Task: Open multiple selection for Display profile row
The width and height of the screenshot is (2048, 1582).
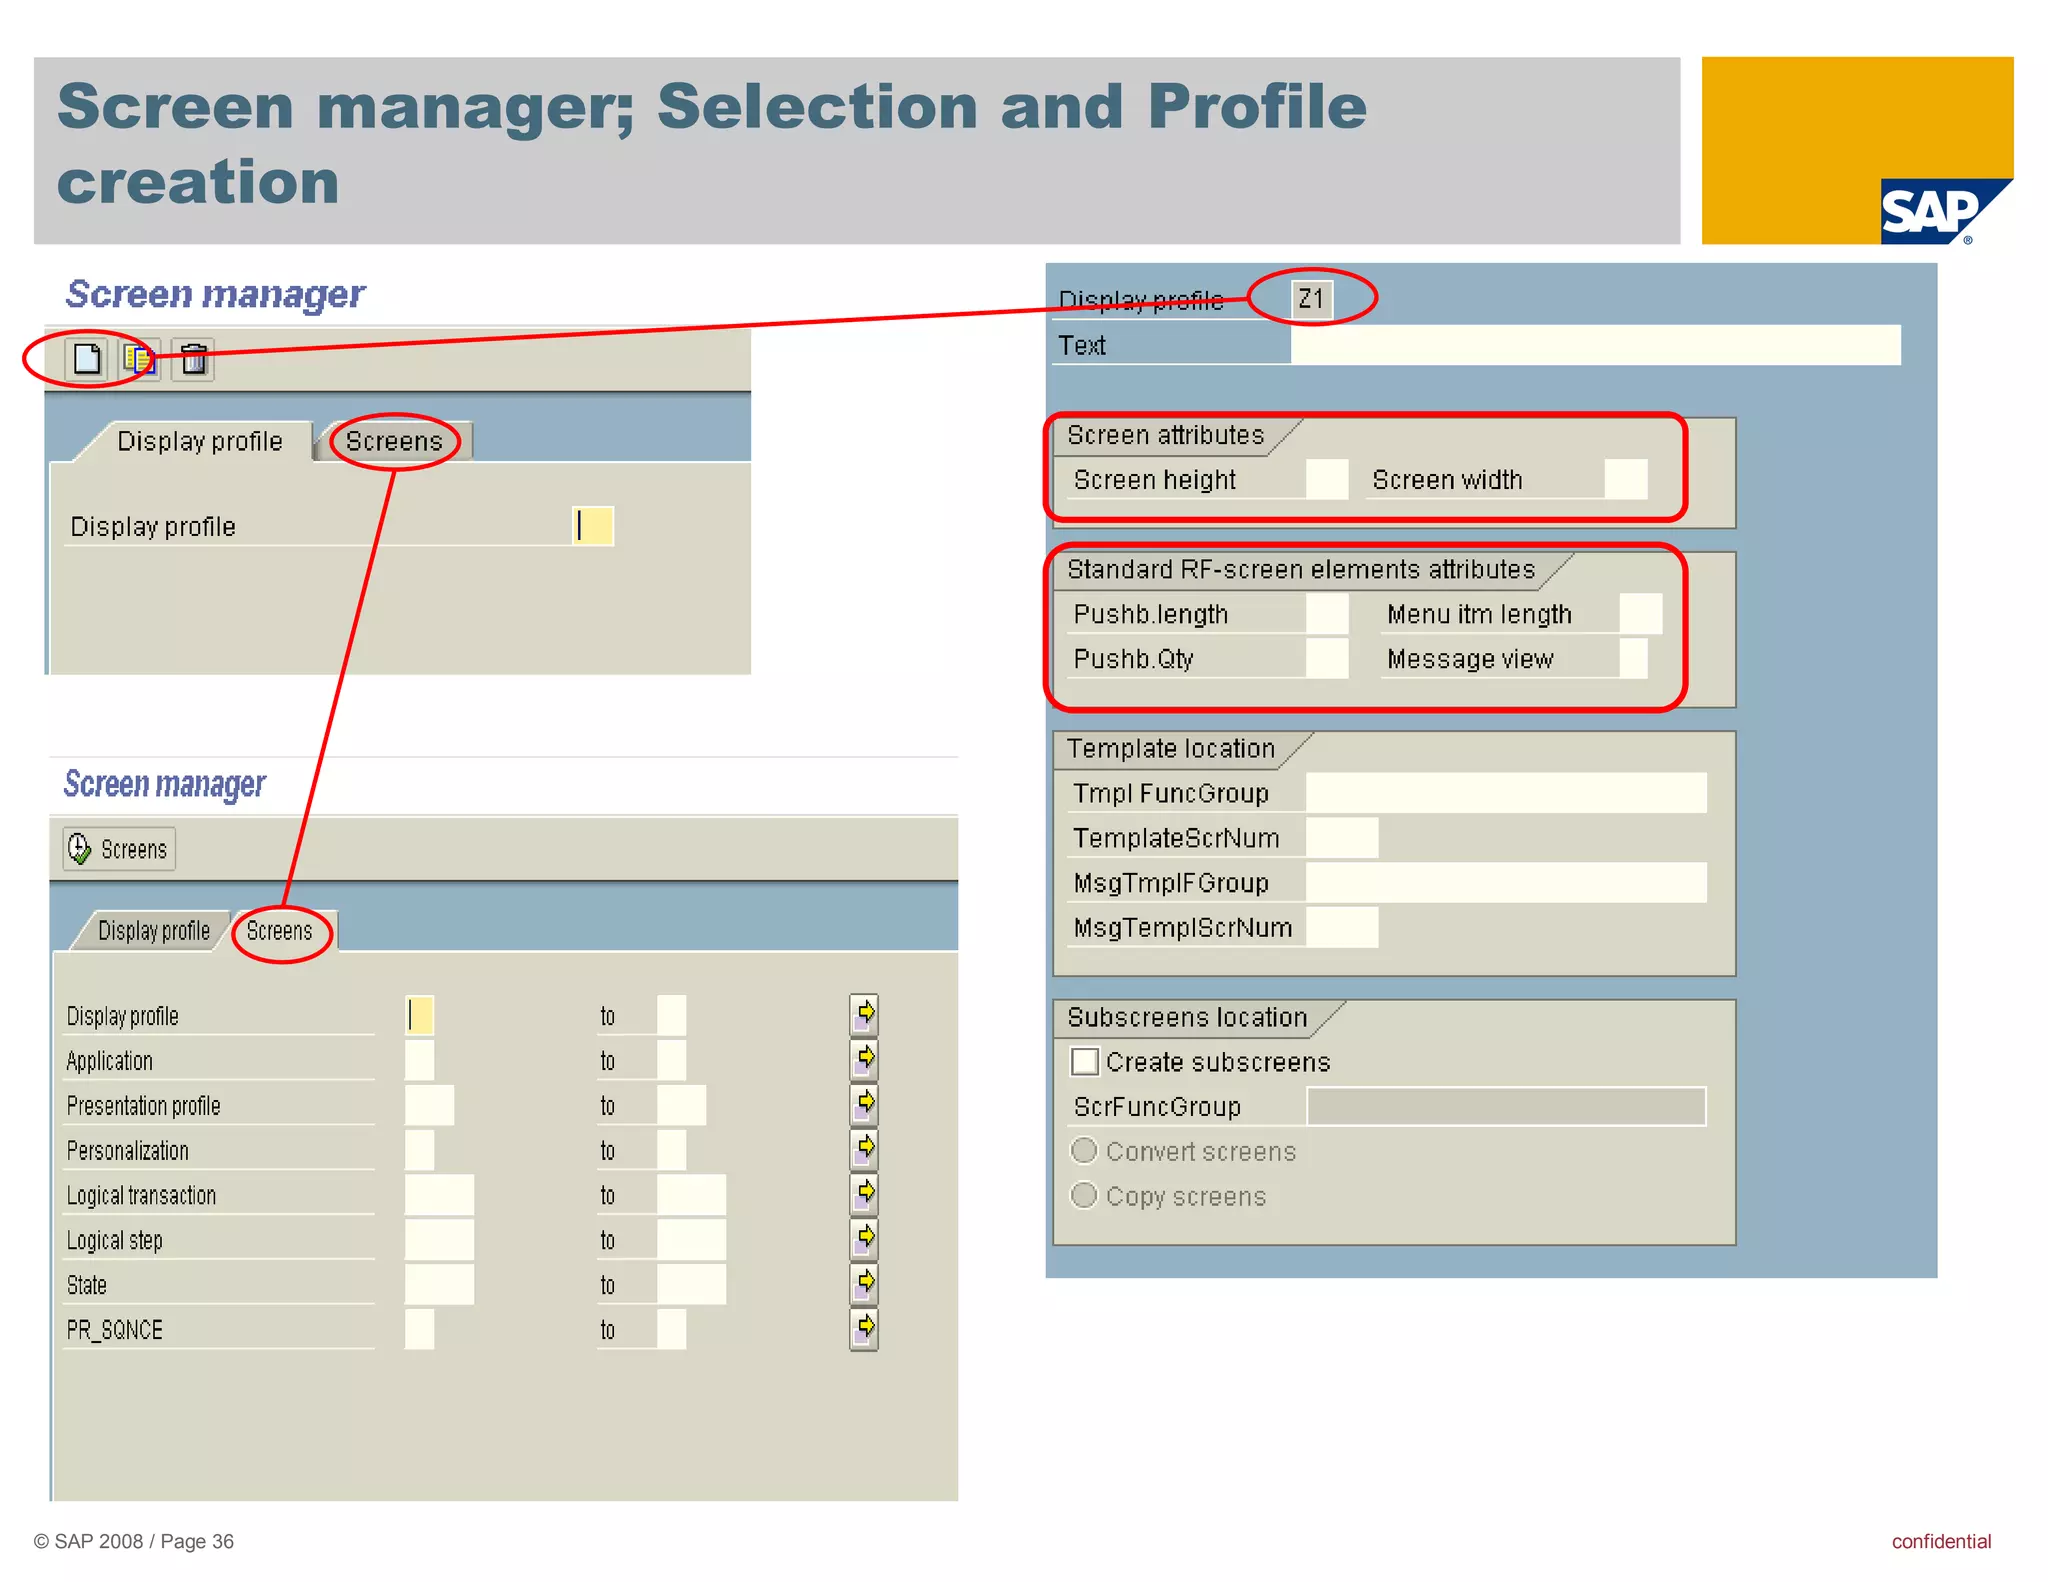Action: [864, 1014]
